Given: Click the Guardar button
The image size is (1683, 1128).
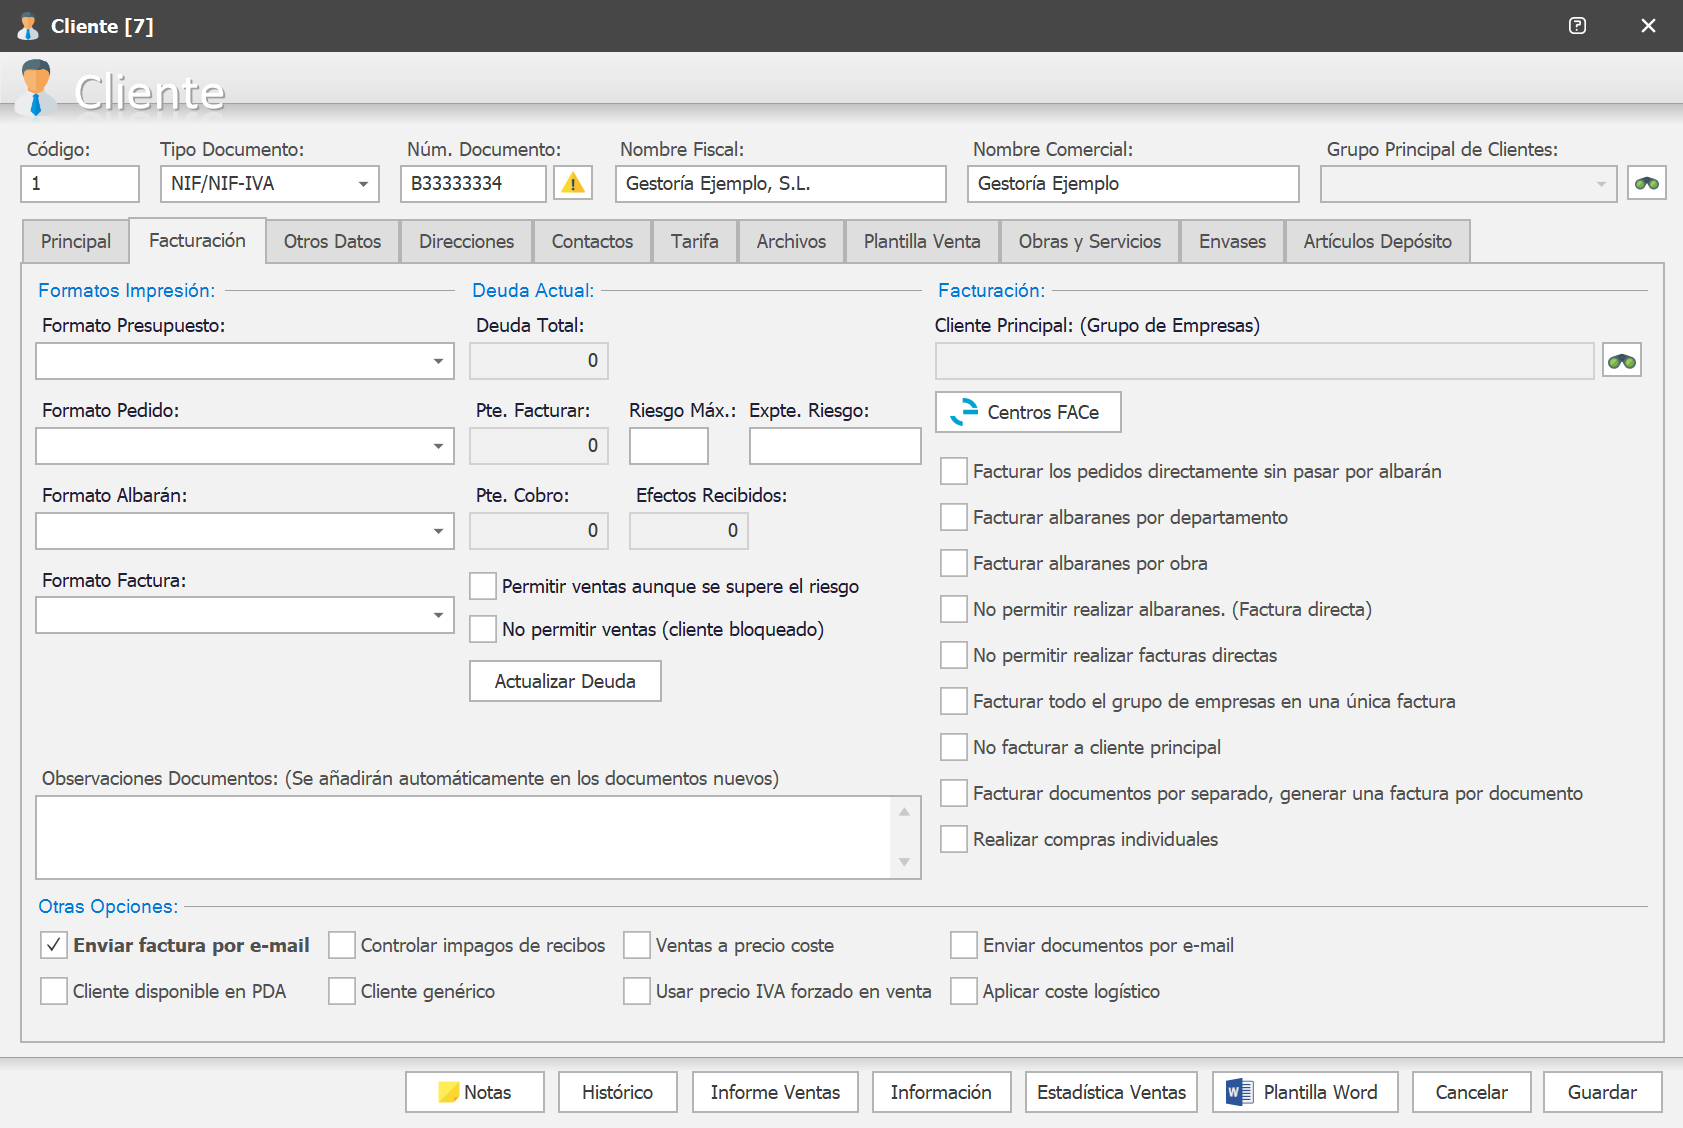Looking at the screenshot, I should coord(1602,1092).
